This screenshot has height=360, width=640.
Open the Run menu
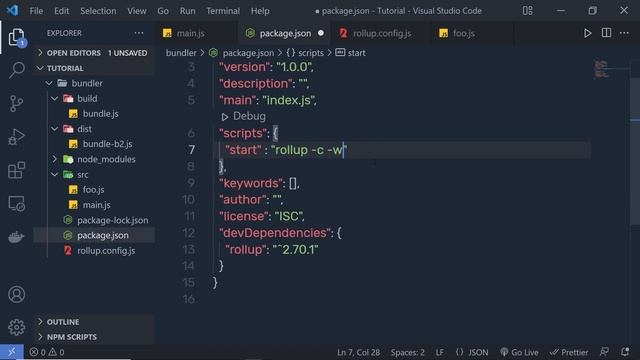pyautogui.click(x=187, y=11)
